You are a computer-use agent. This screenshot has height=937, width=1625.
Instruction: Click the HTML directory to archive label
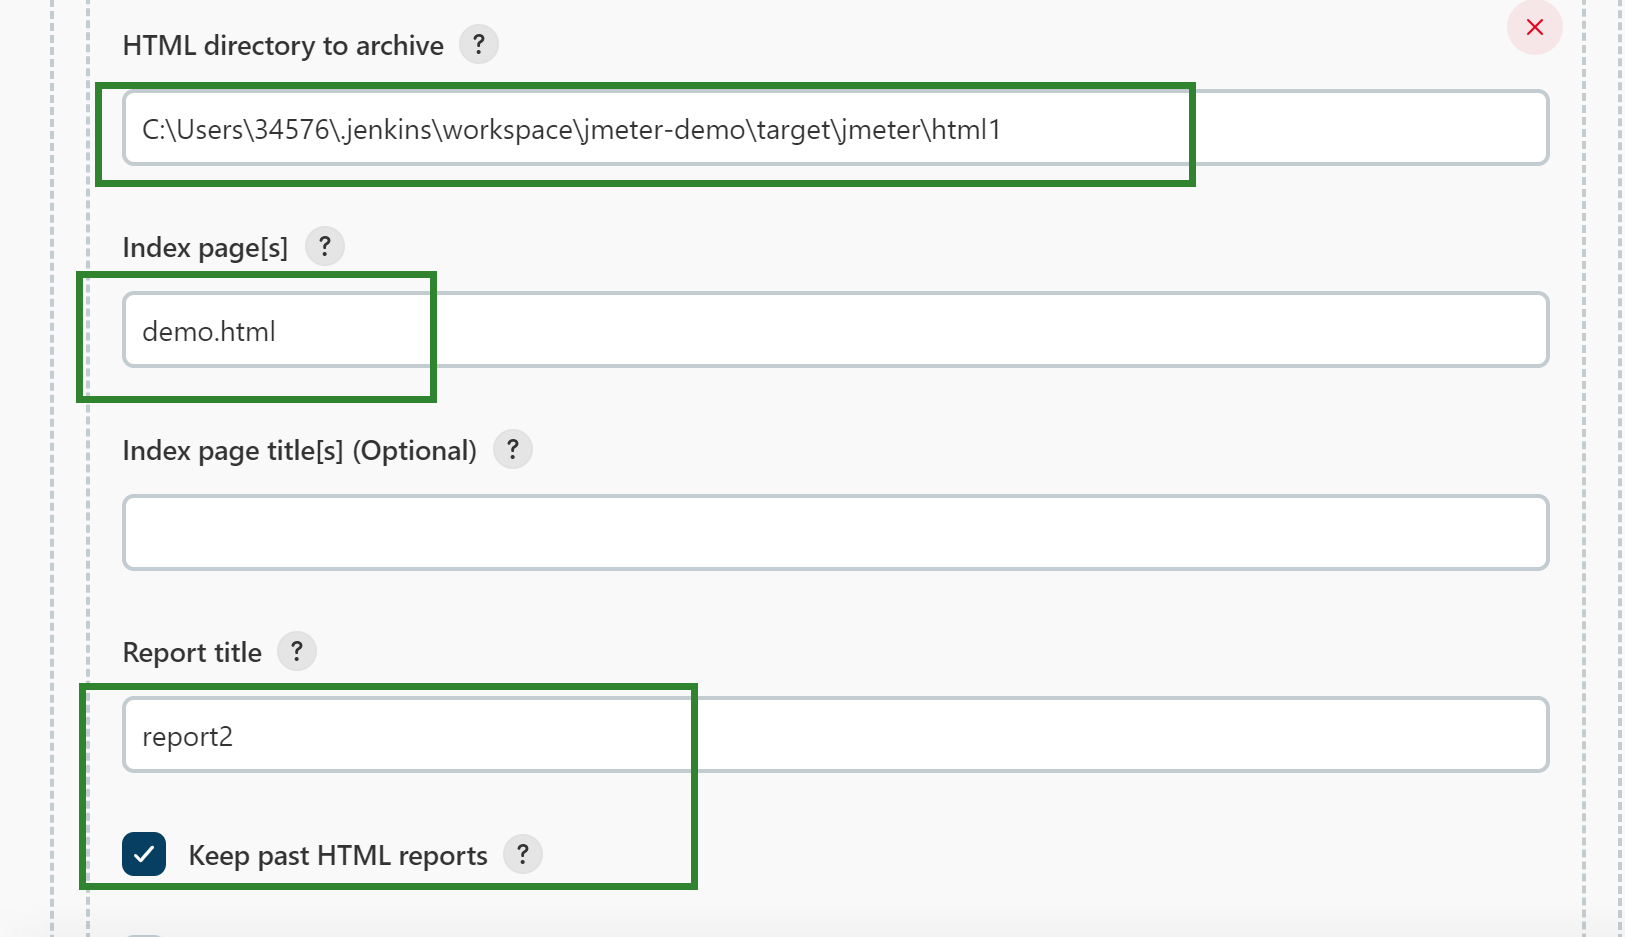pos(283,46)
